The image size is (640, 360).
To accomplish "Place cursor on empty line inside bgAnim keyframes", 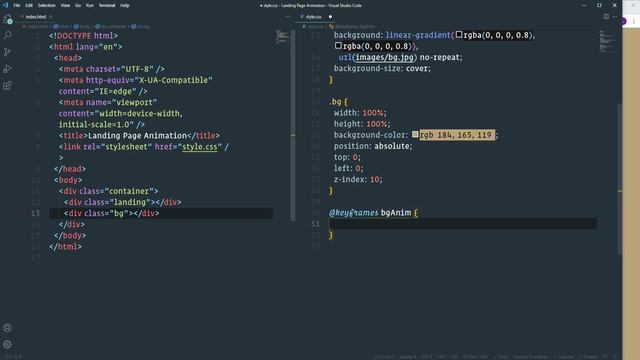I will click(x=463, y=224).
